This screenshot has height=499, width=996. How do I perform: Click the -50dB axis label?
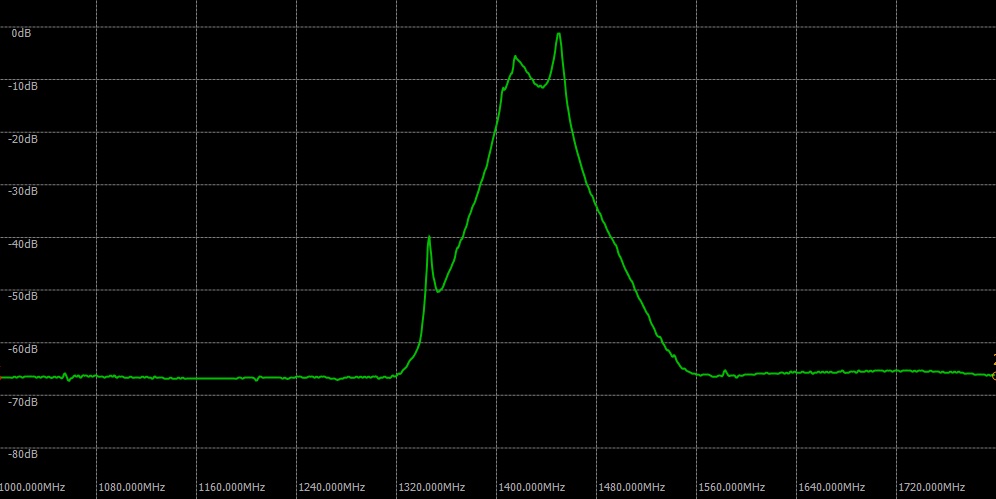23,296
